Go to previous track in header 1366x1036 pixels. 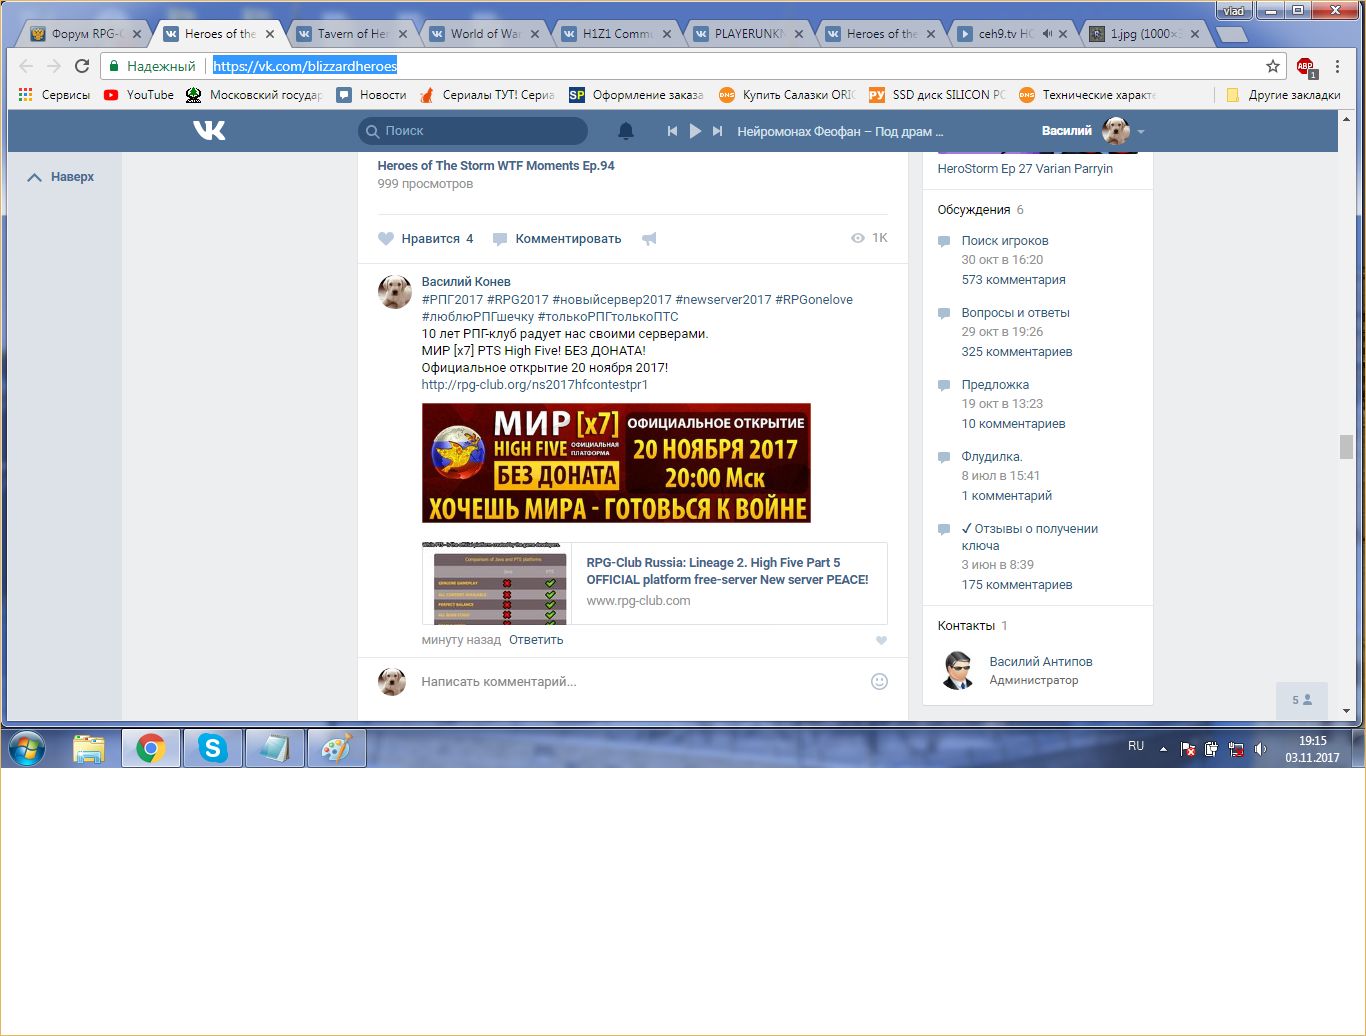click(672, 131)
